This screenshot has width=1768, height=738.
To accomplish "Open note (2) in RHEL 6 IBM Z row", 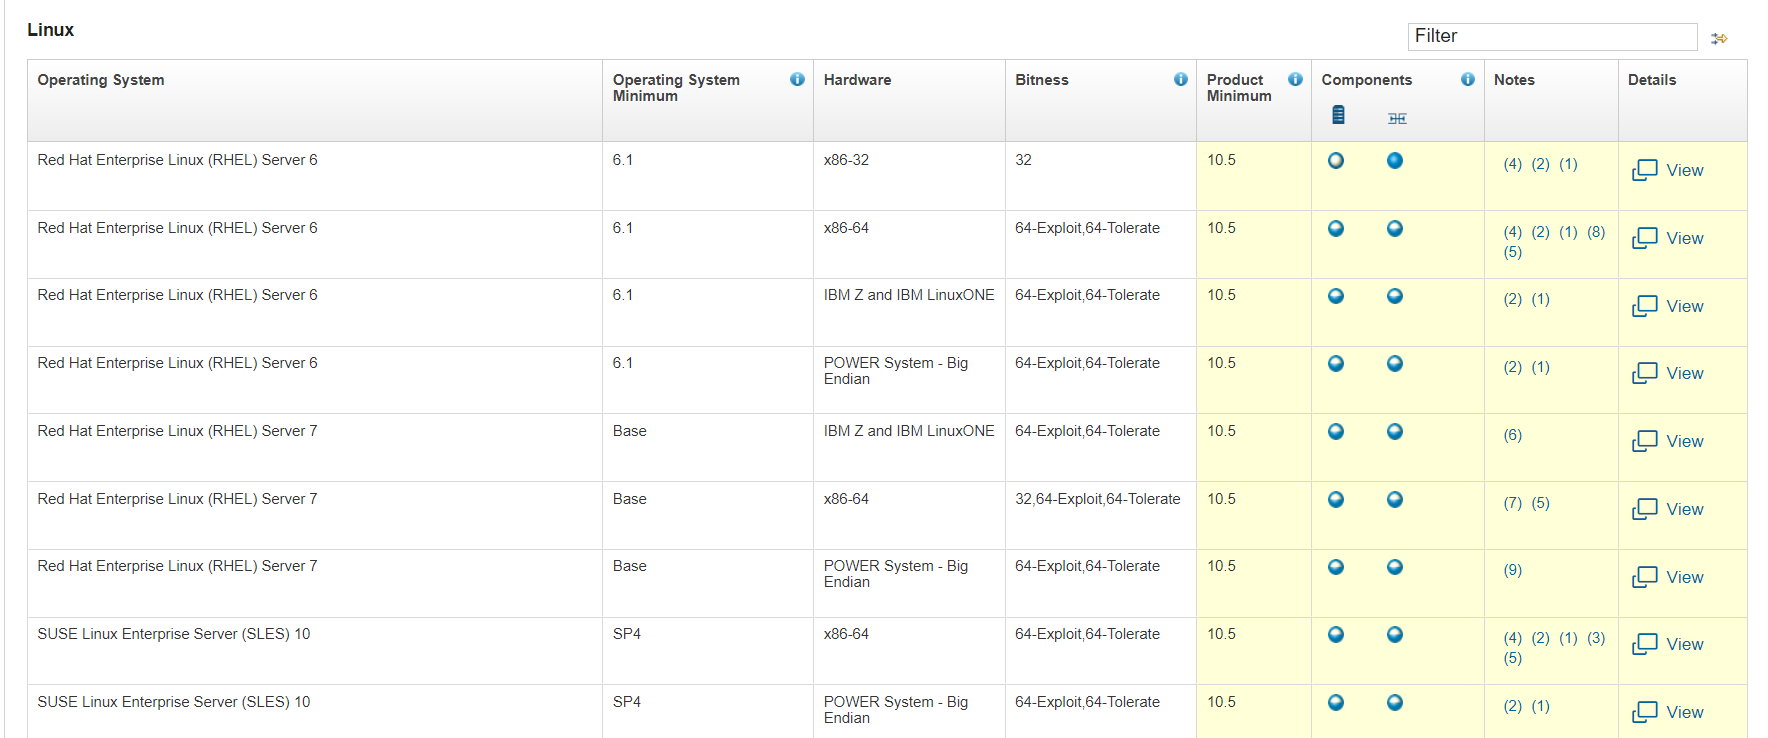I will pyautogui.click(x=1513, y=299).
